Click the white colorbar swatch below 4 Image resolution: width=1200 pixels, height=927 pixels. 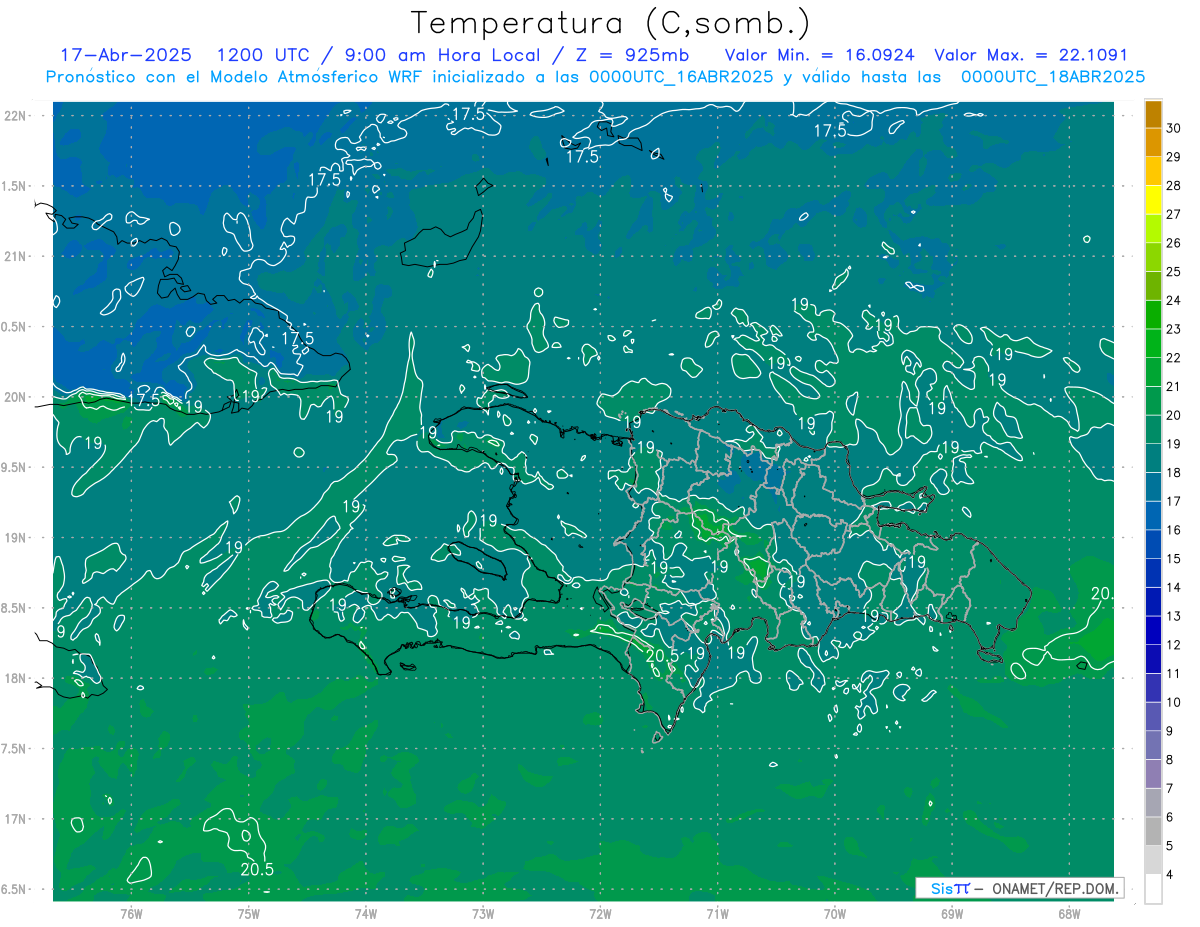1153,889
